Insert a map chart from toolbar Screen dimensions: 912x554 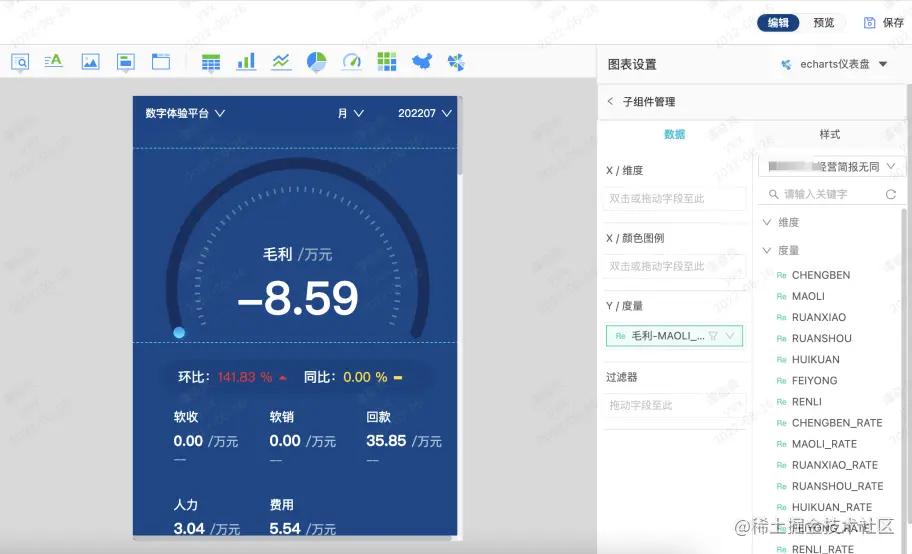tap(422, 62)
